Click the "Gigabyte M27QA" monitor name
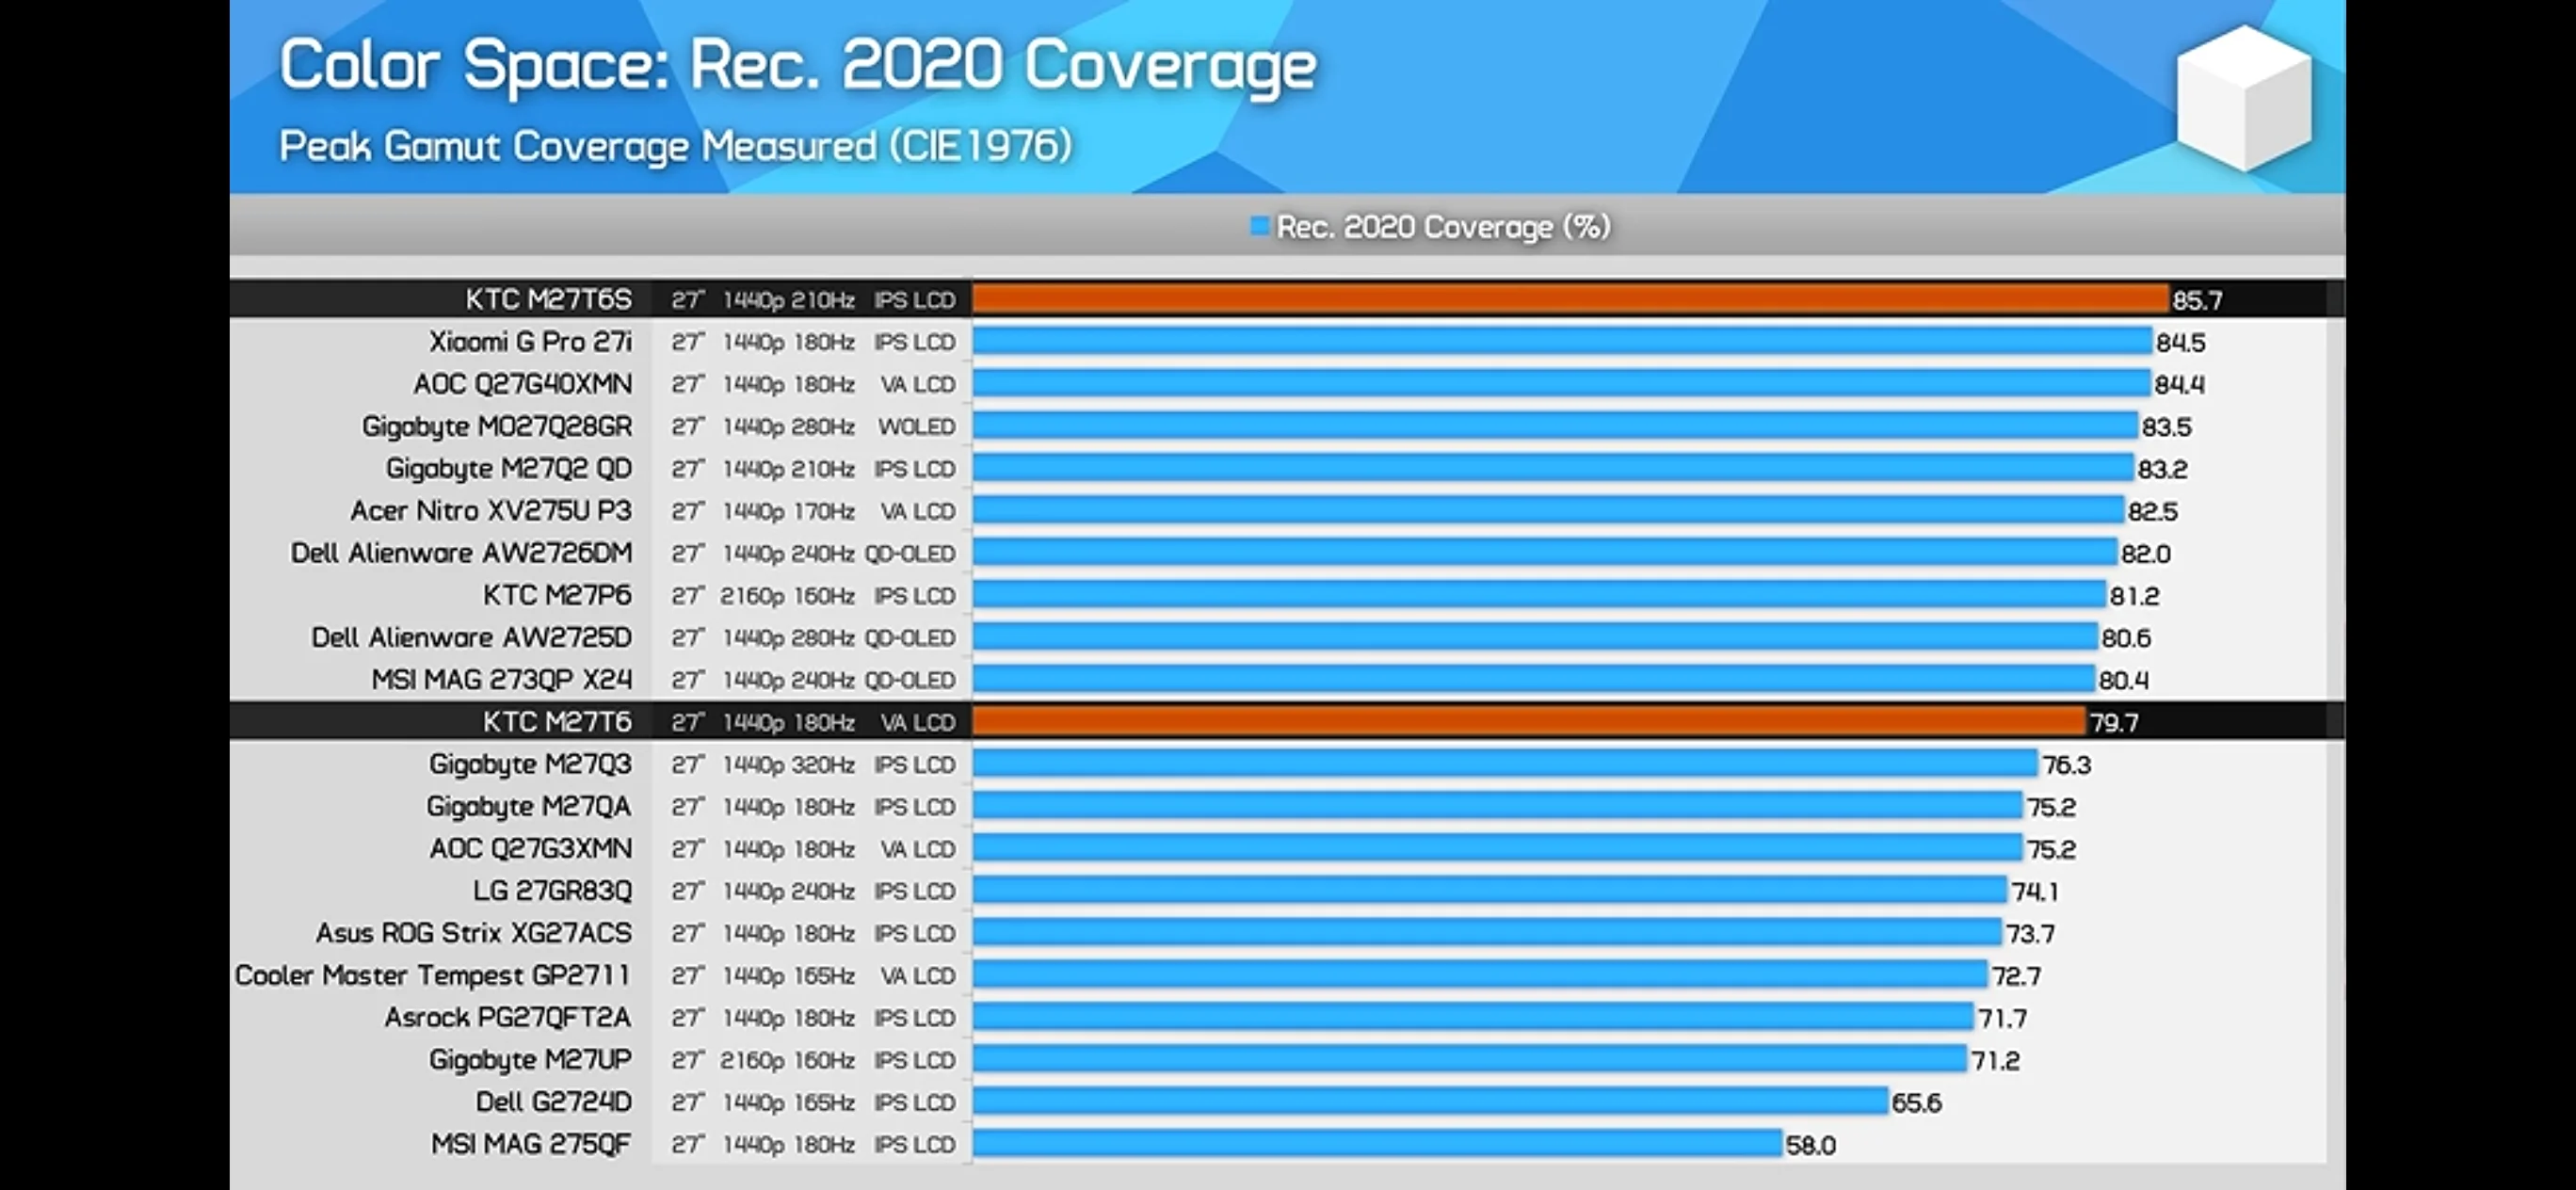2576x1190 pixels. click(529, 806)
